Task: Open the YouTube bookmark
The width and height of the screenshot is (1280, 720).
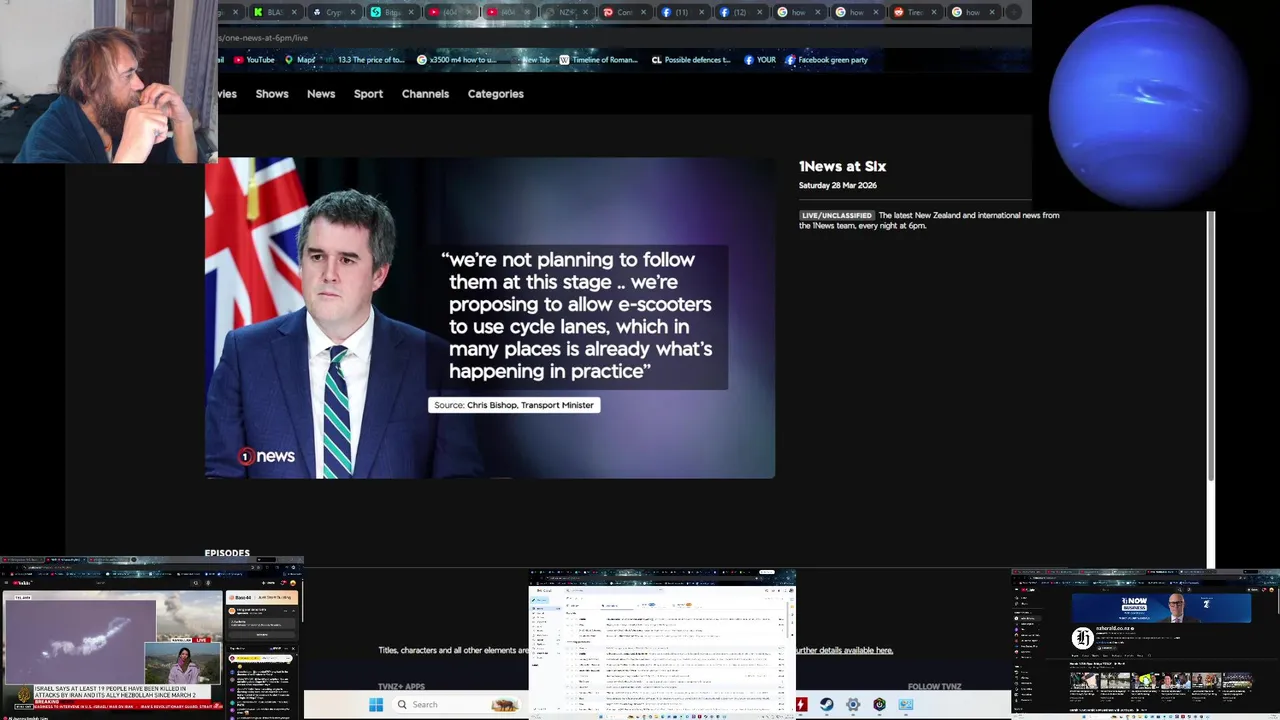Action: coord(254,60)
